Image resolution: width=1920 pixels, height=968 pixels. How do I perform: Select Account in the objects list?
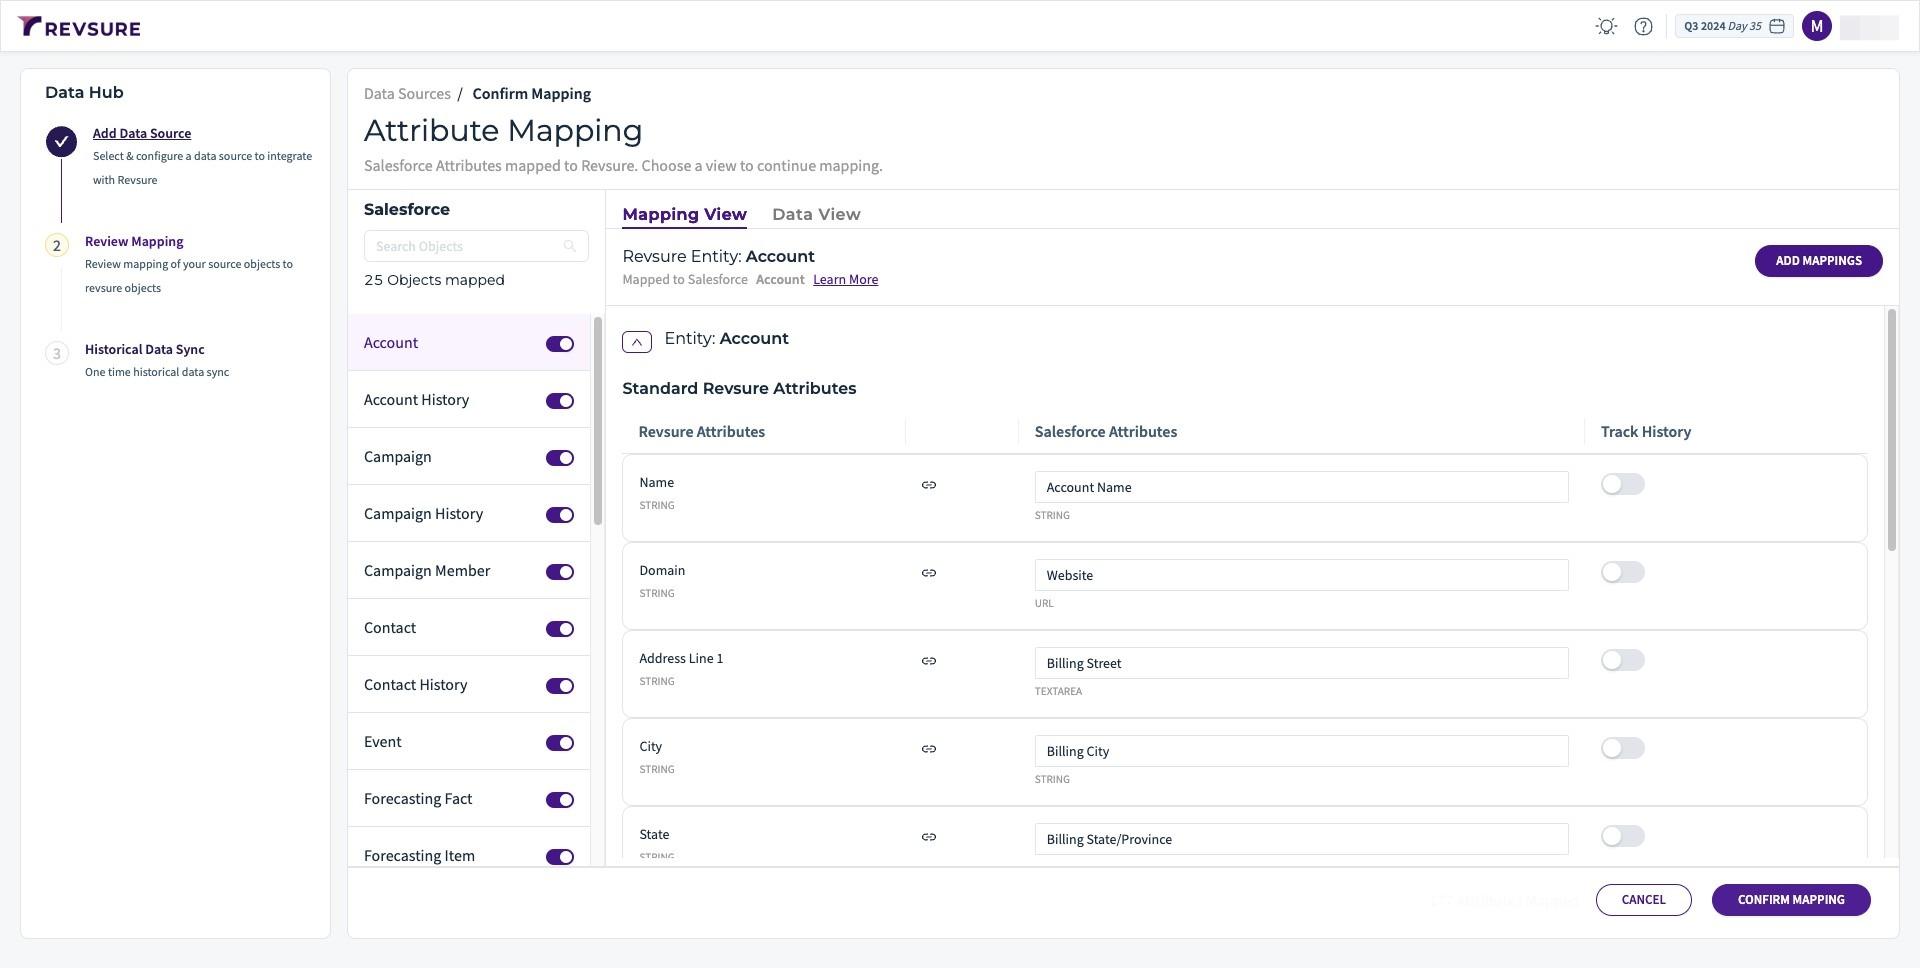coord(469,343)
